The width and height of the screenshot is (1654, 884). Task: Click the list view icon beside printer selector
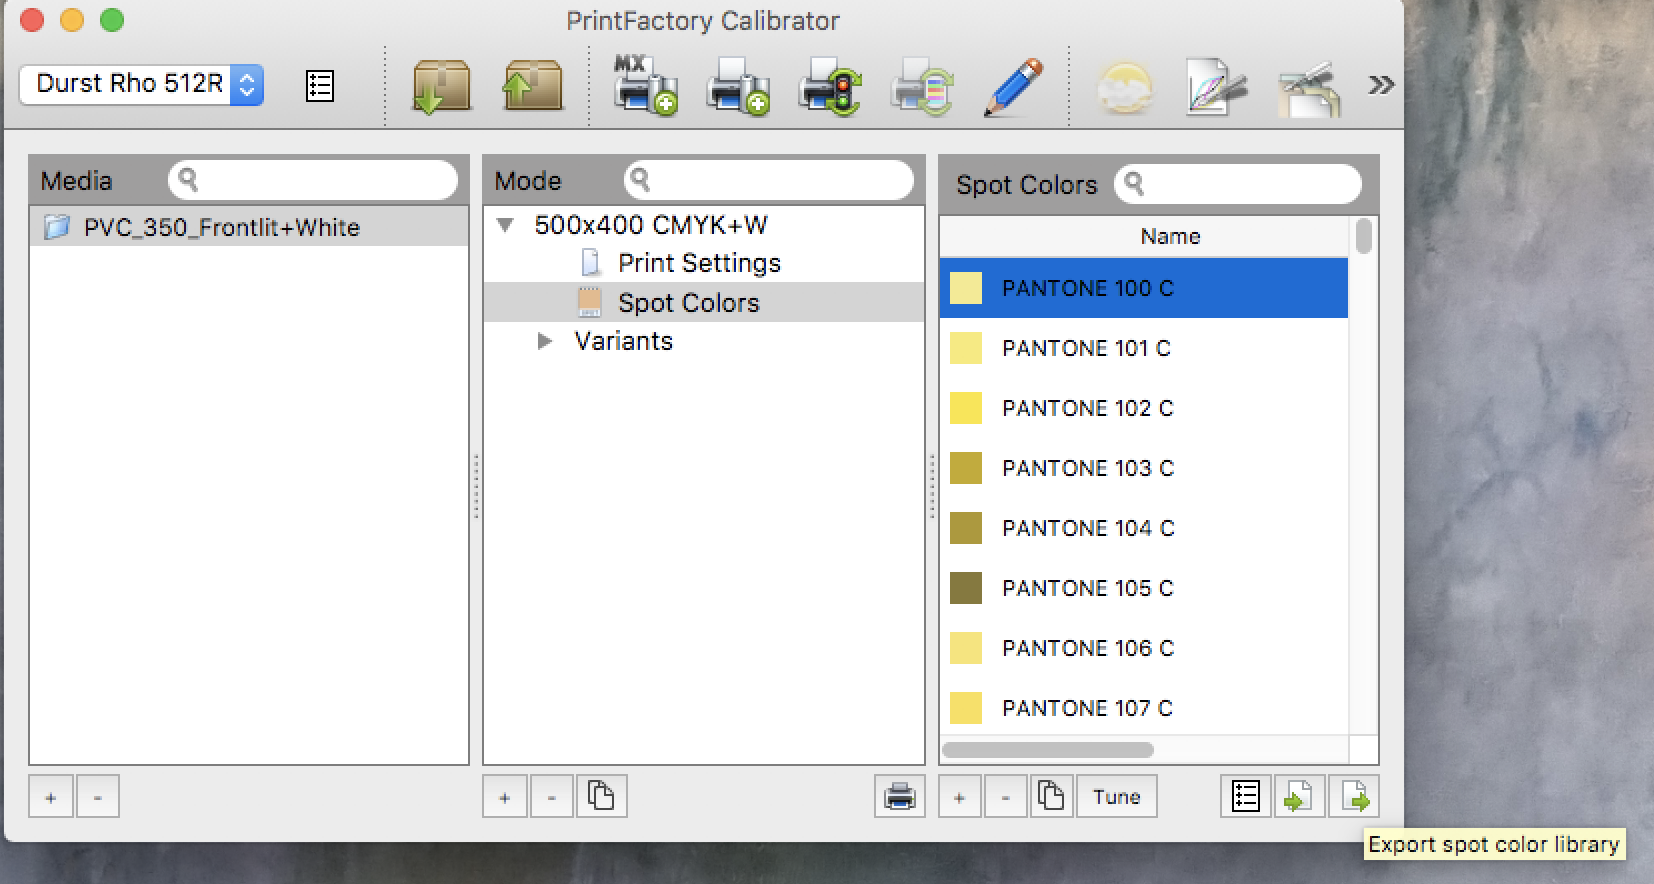319,86
